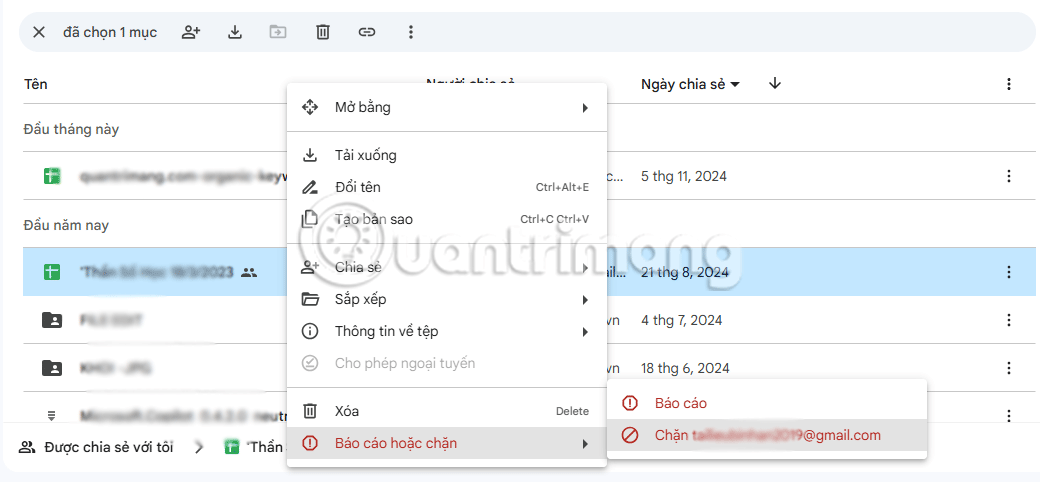
Task: Click the green Sheets icon of quantrimang file
Action: coord(52,176)
